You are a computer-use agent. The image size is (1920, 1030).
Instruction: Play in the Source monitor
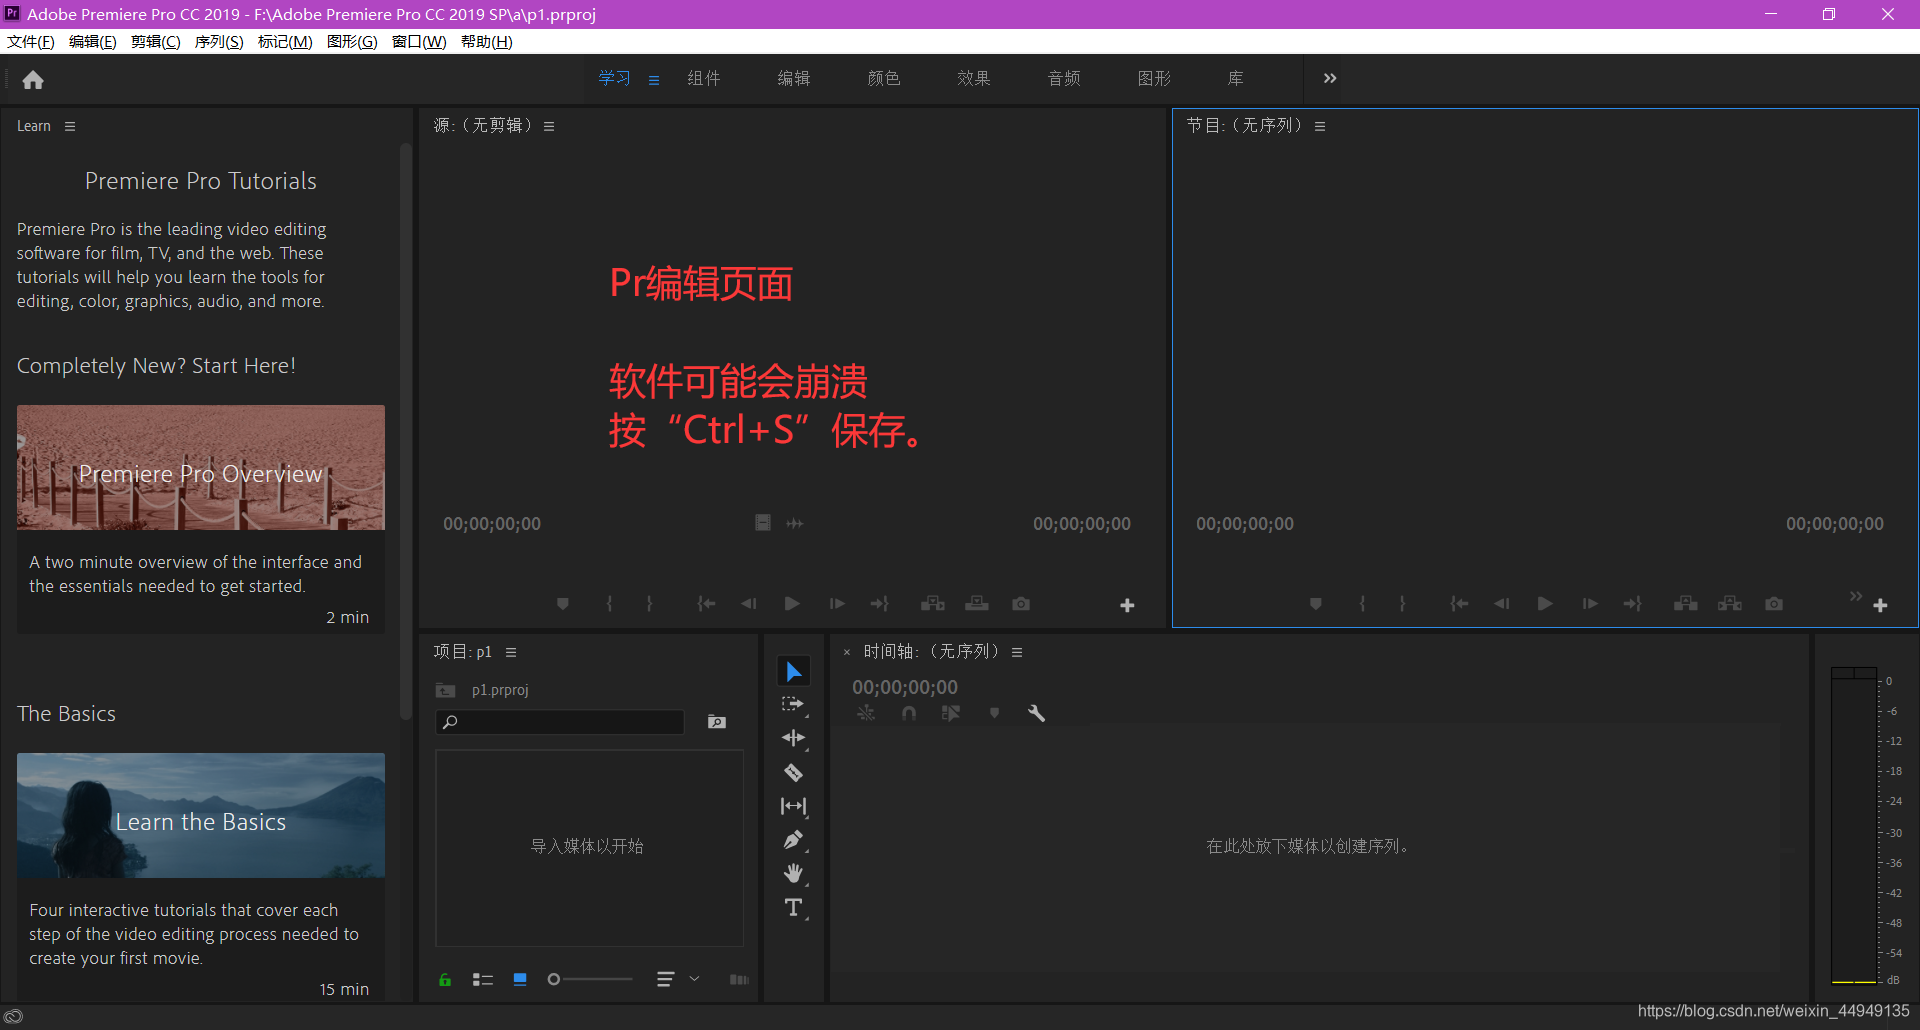tap(792, 604)
